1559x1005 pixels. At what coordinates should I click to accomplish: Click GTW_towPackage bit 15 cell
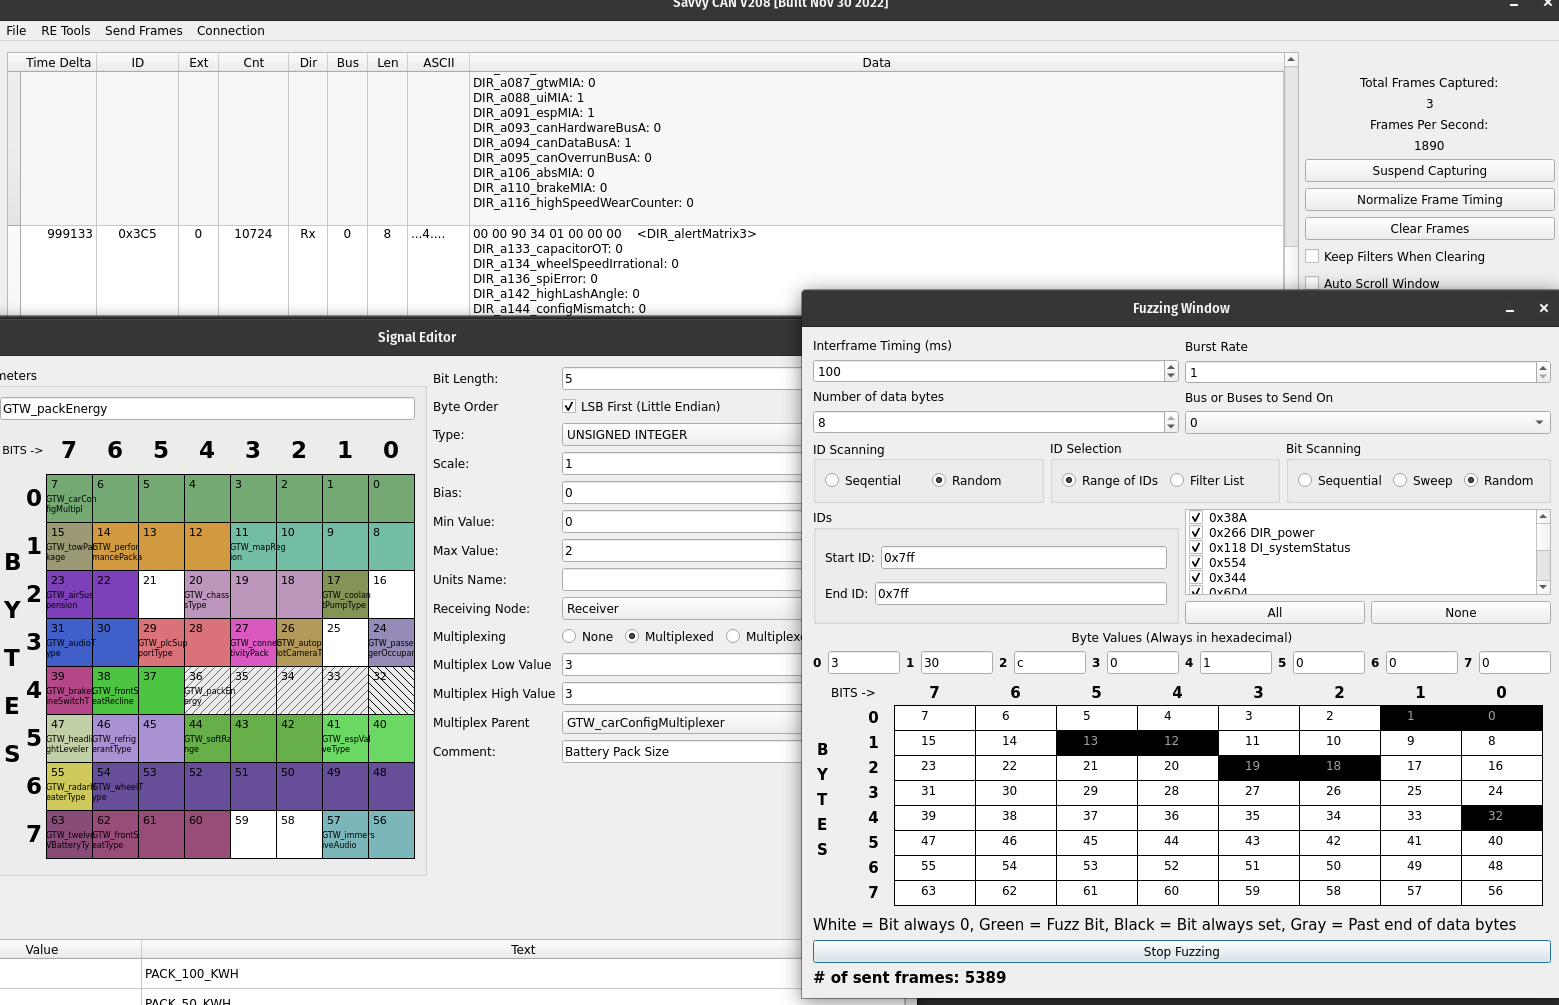69,546
